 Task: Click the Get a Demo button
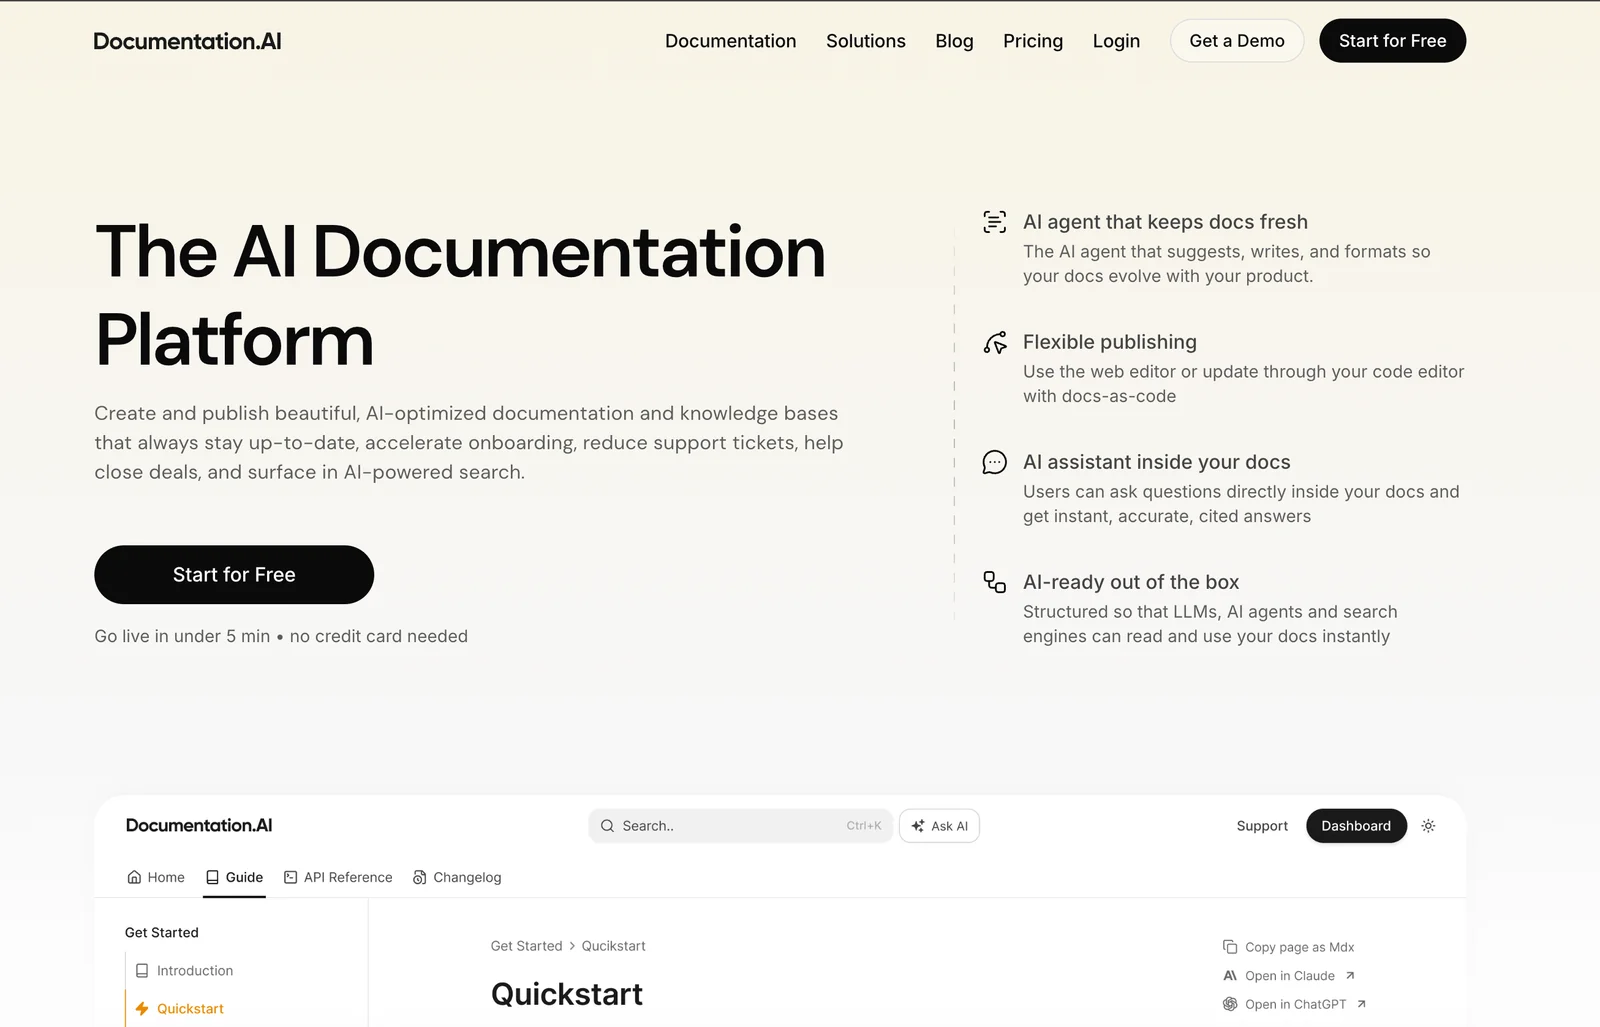[x=1237, y=41]
